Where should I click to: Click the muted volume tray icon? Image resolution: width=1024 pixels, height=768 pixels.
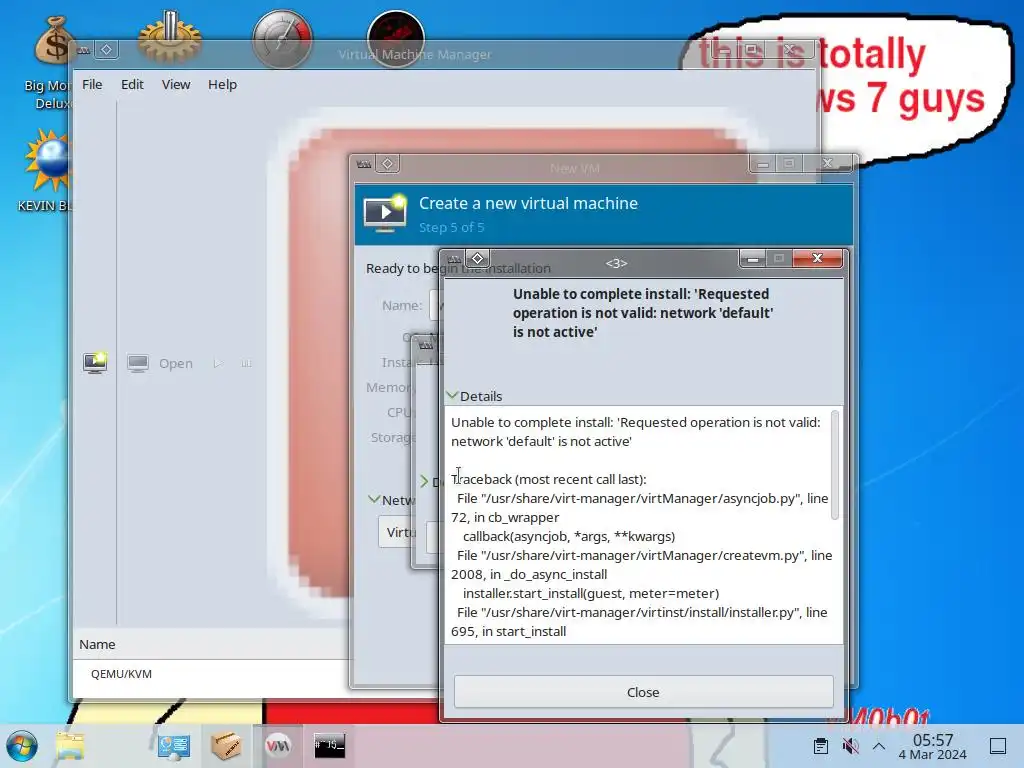(x=850, y=746)
